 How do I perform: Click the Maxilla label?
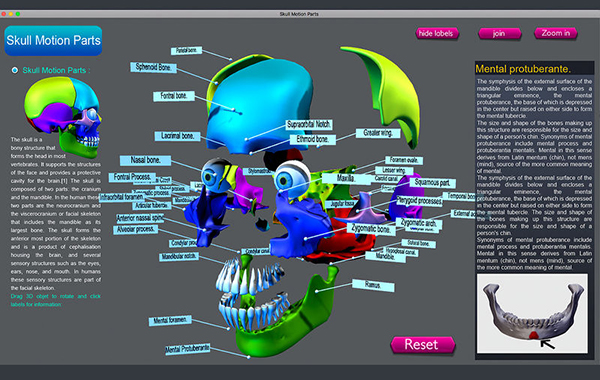tap(346, 178)
